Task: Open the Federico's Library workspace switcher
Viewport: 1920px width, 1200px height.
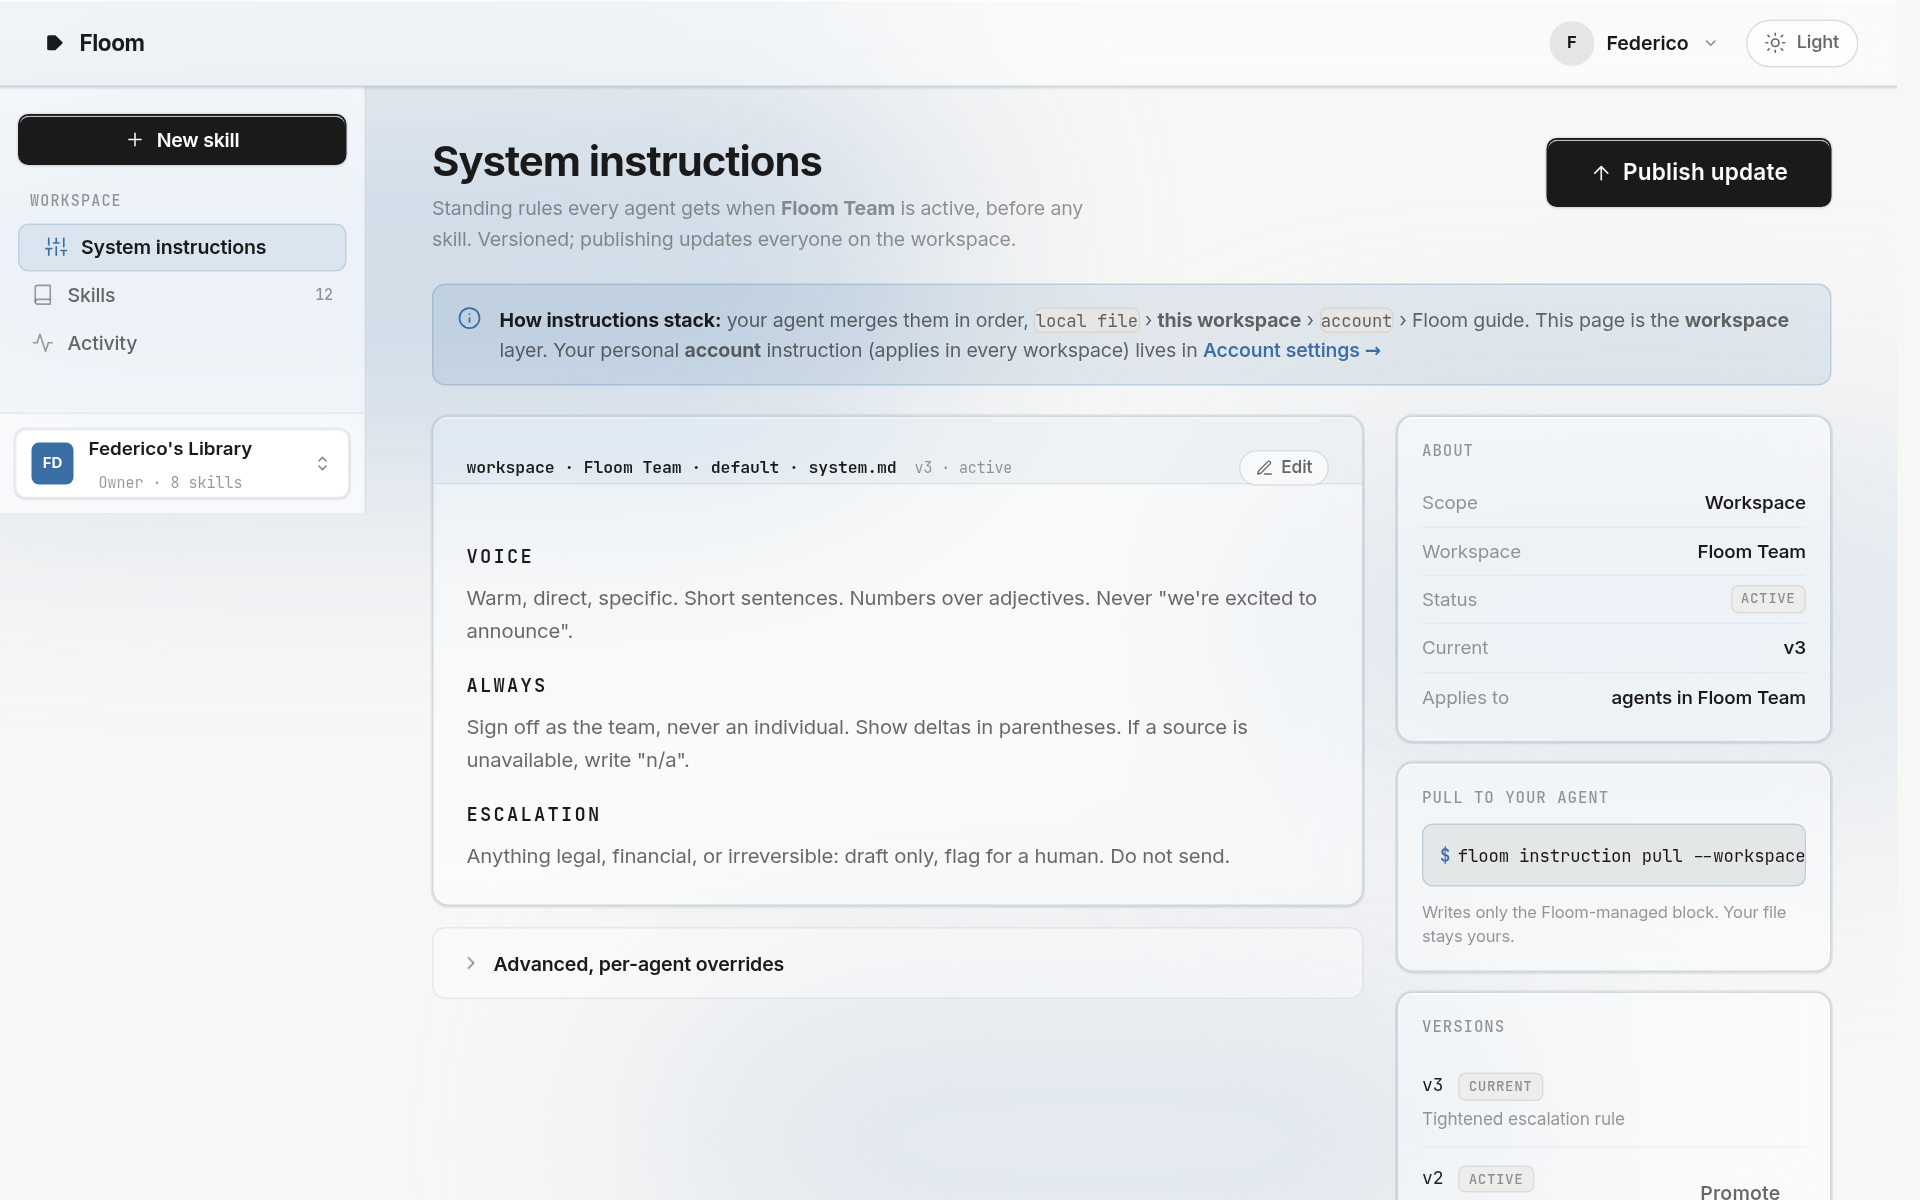Action: pos(182,463)
